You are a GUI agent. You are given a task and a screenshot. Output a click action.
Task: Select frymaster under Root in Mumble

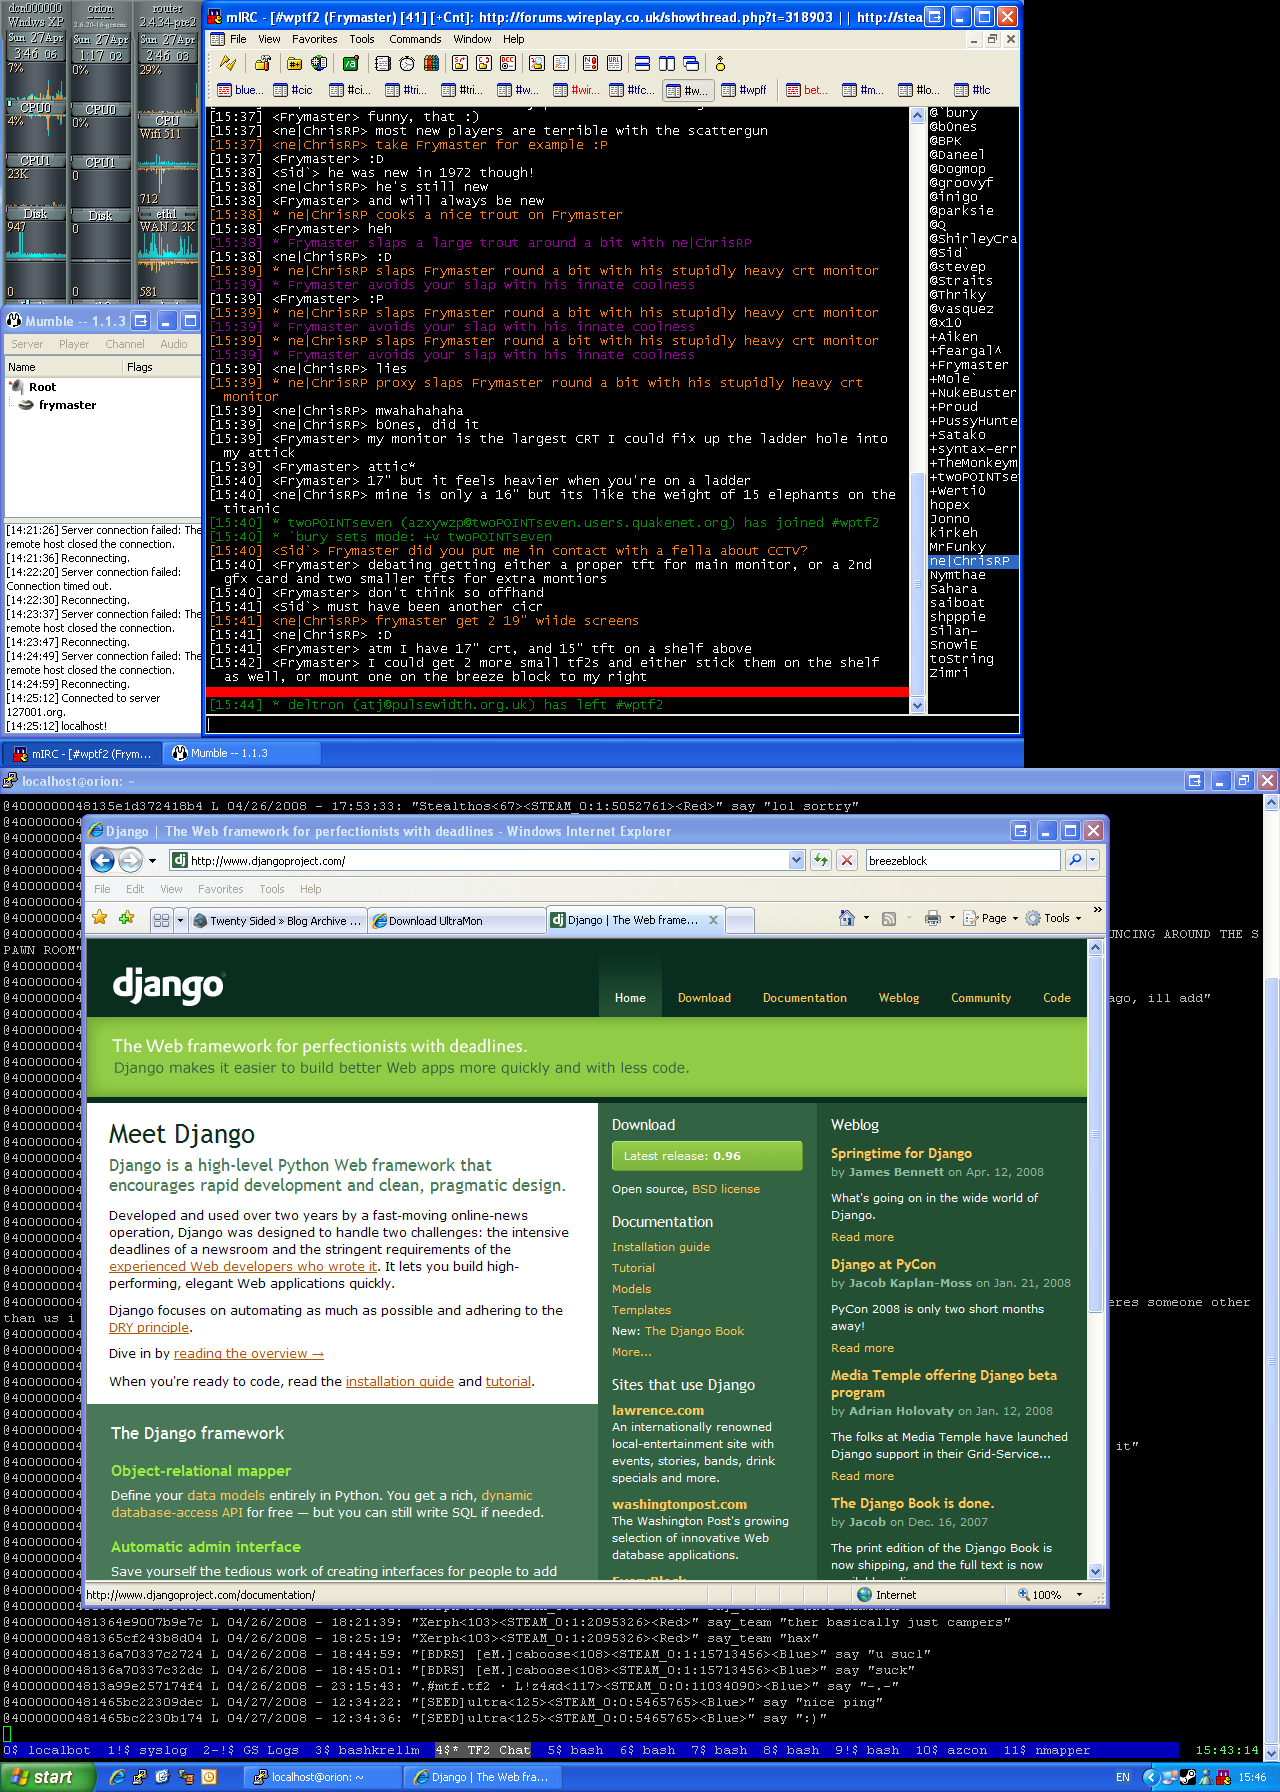pos(67,405)
